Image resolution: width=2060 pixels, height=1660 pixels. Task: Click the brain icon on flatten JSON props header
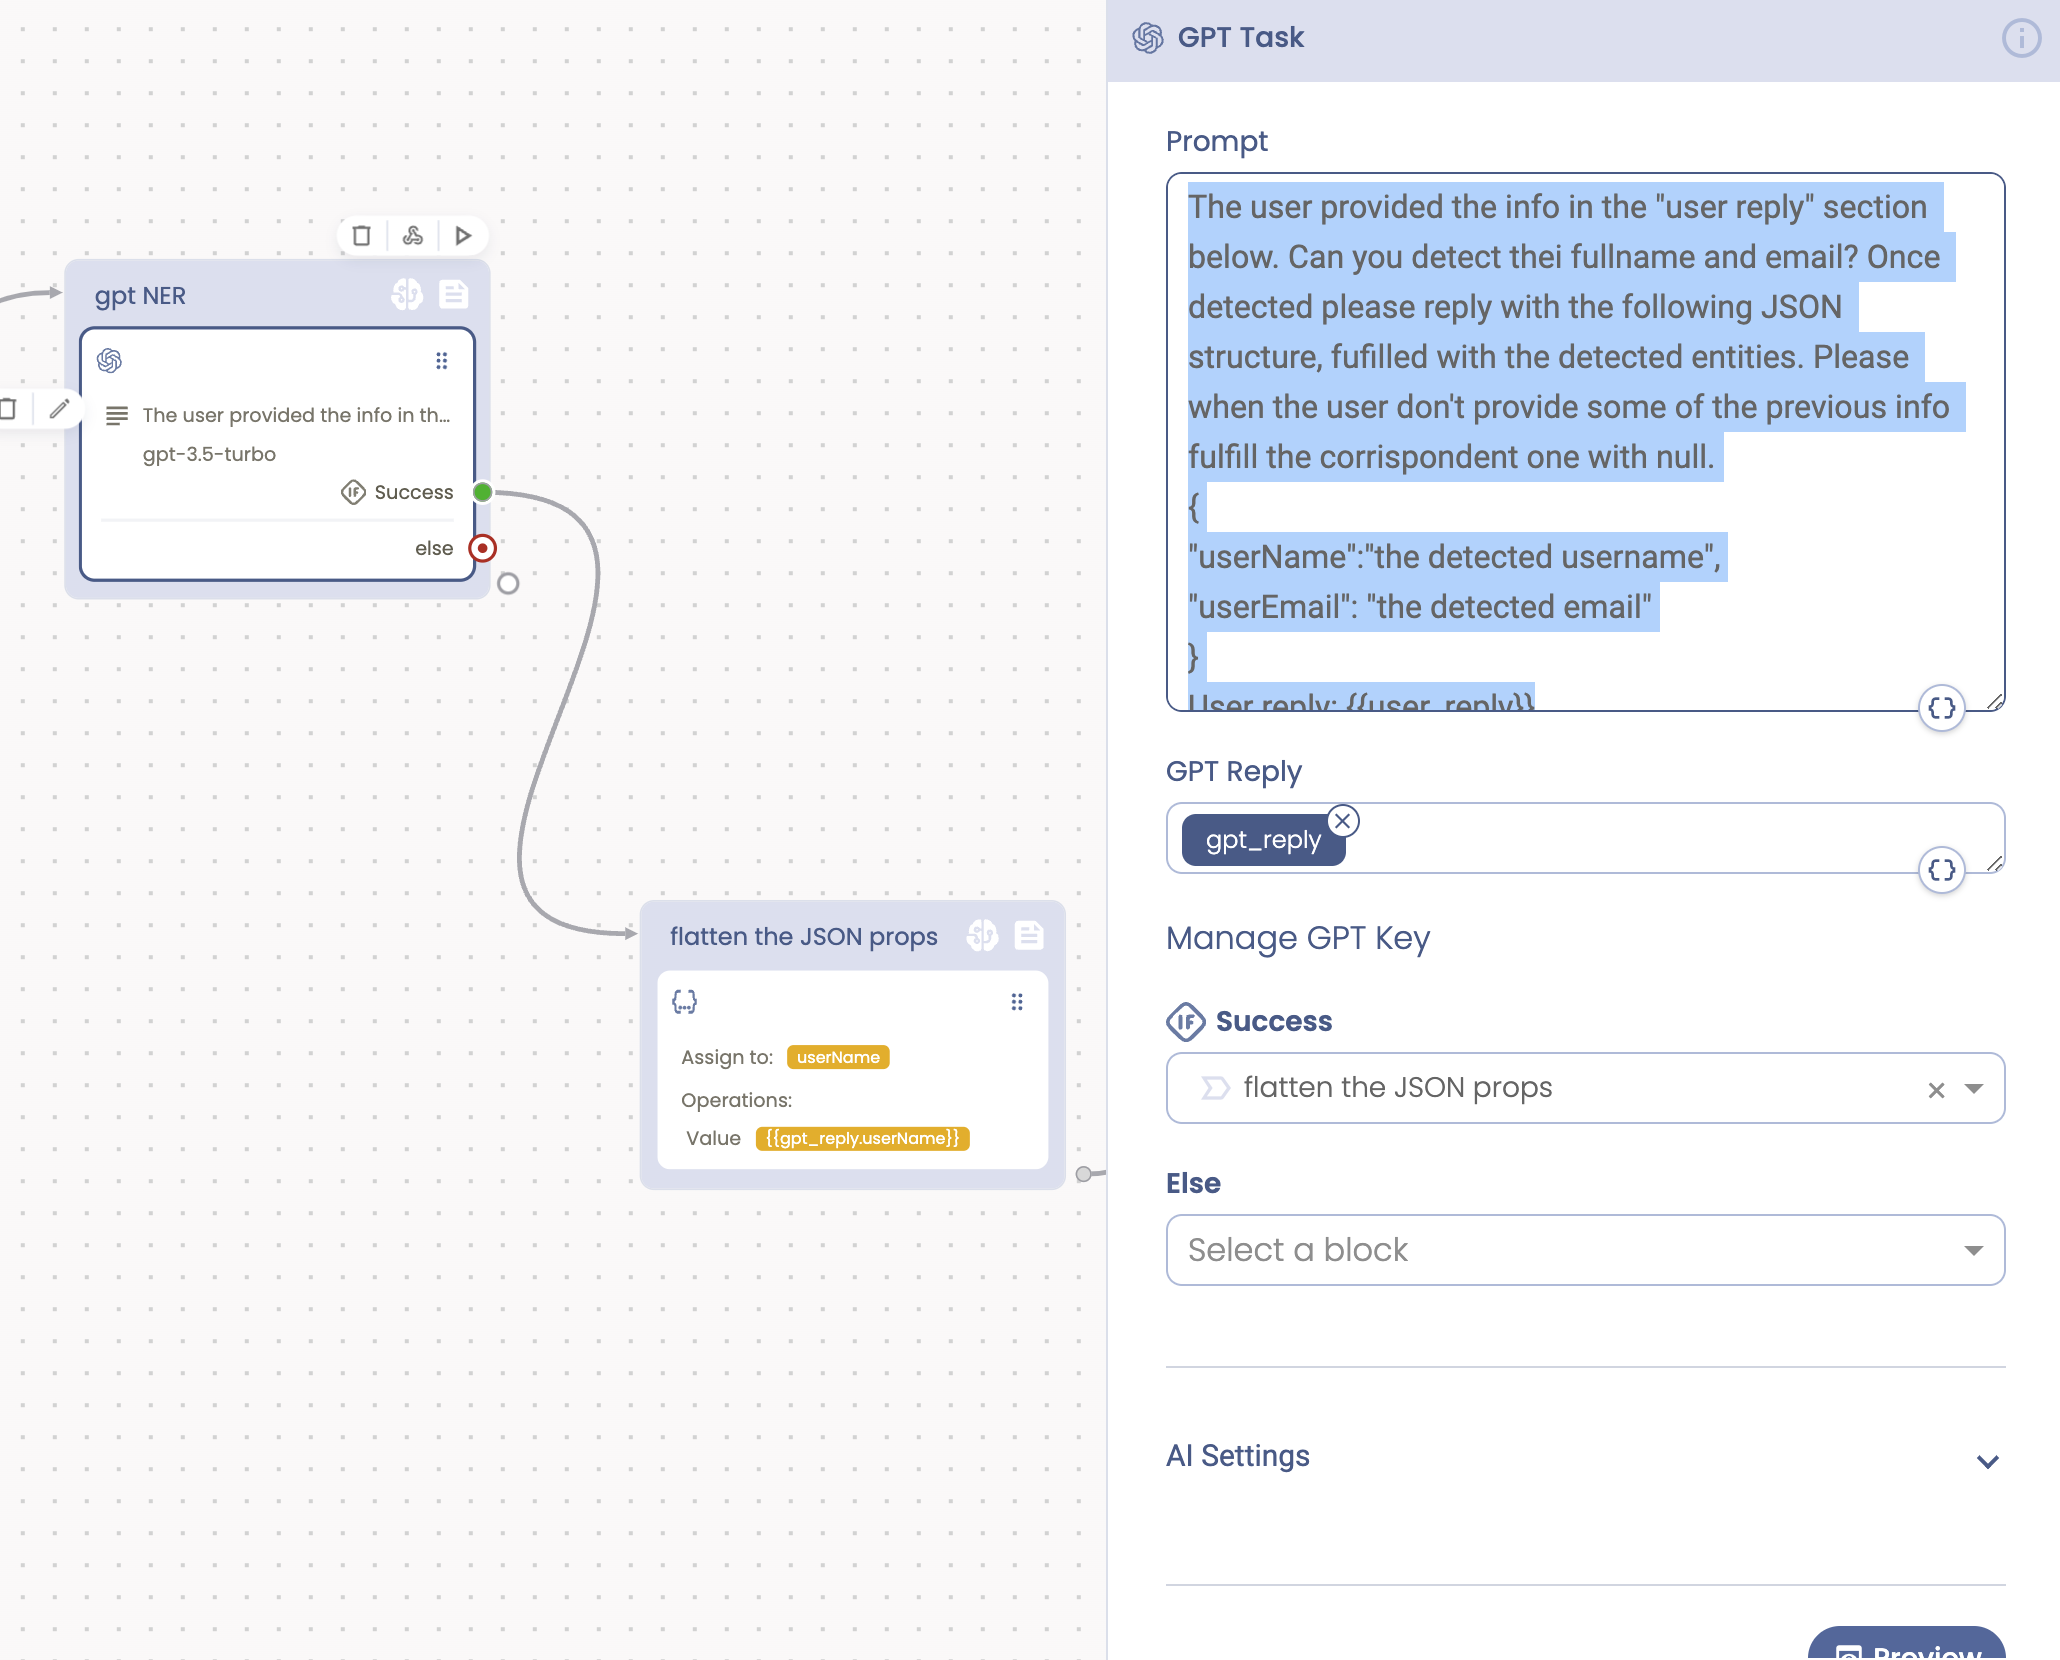coord(983,936)
